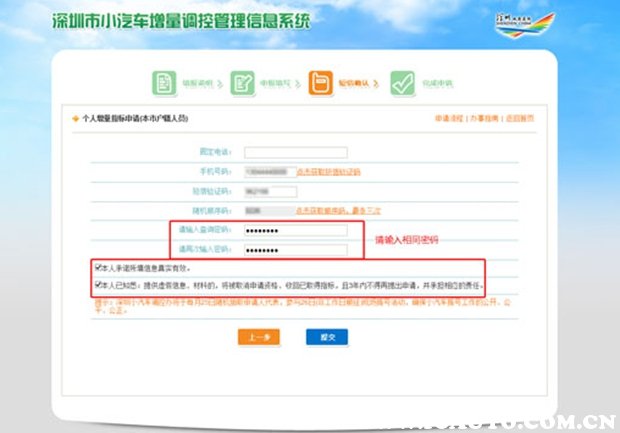This screenshot has width=620, height=433.
Task: Check 本人承诺所填信息真实有效 checkbox
Action: pyautogui.click(x=97, y=268)
